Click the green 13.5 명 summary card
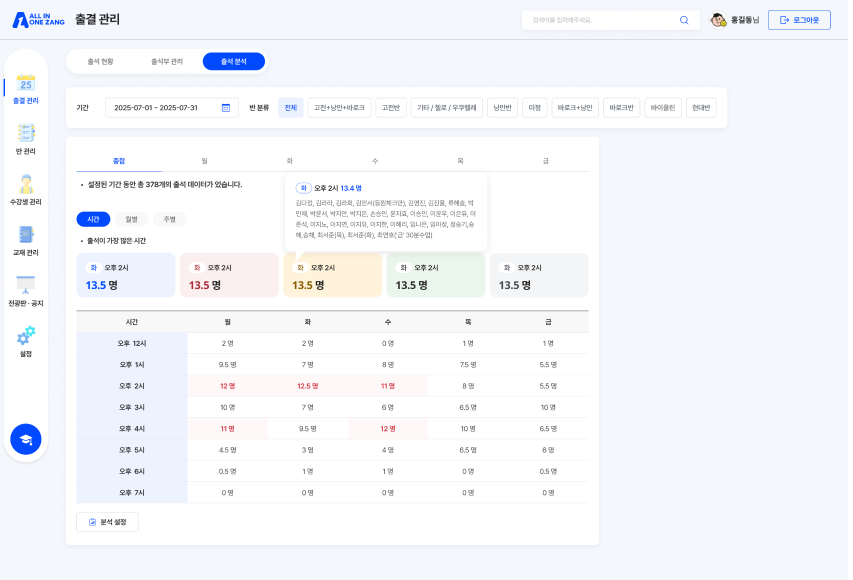This screenshot has height=580, width=853. tap(436, 275)
